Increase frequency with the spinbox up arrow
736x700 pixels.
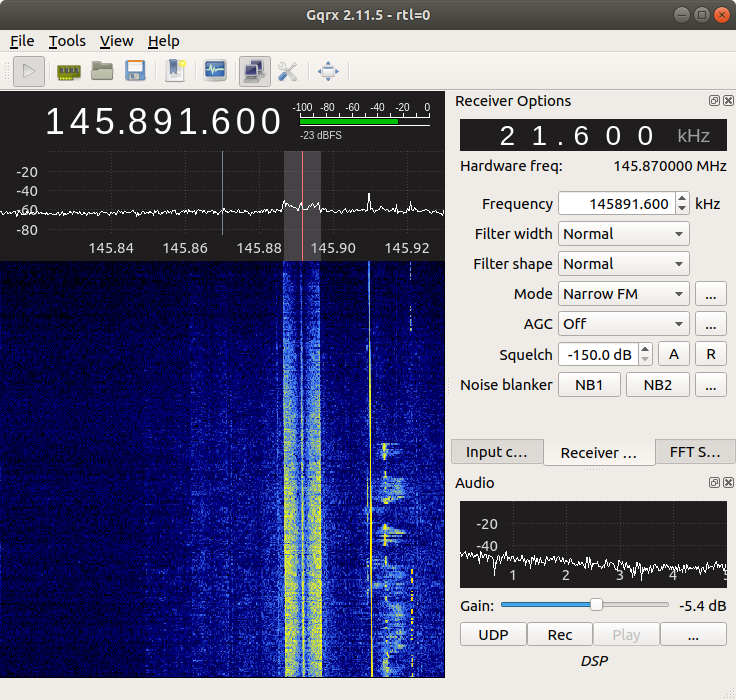pyautogui.click(x=682, y=199)
